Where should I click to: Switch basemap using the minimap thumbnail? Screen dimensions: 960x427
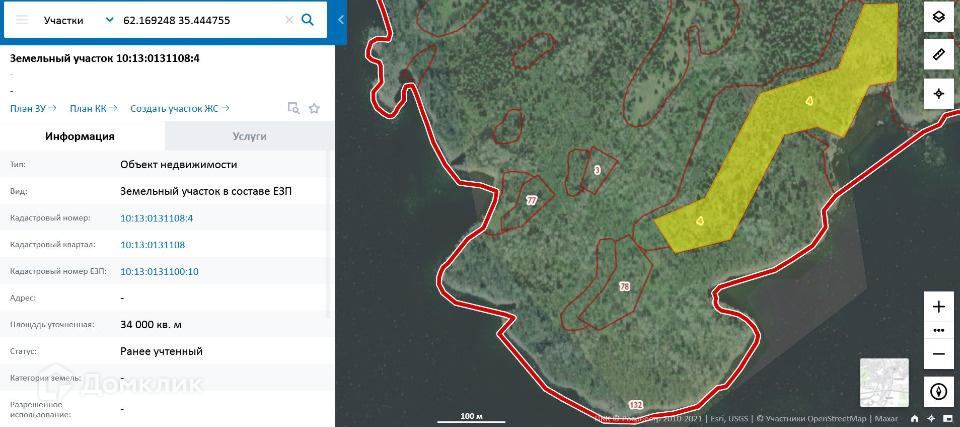coord(884,383)
